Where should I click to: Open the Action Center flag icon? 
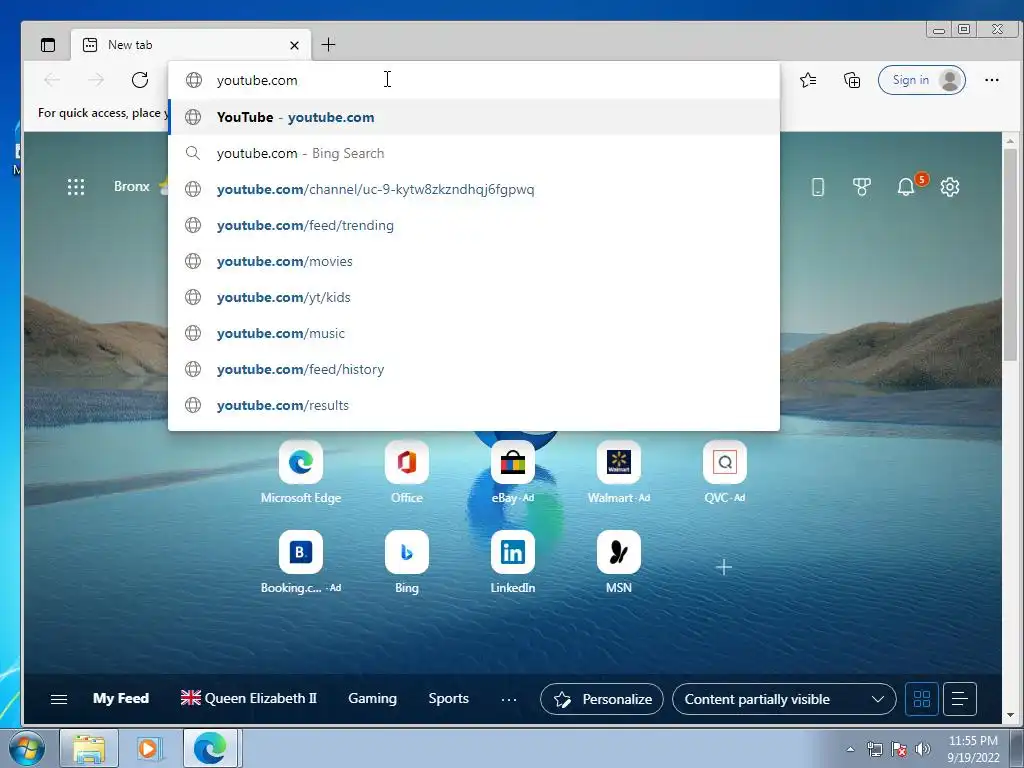coord(899,749)
